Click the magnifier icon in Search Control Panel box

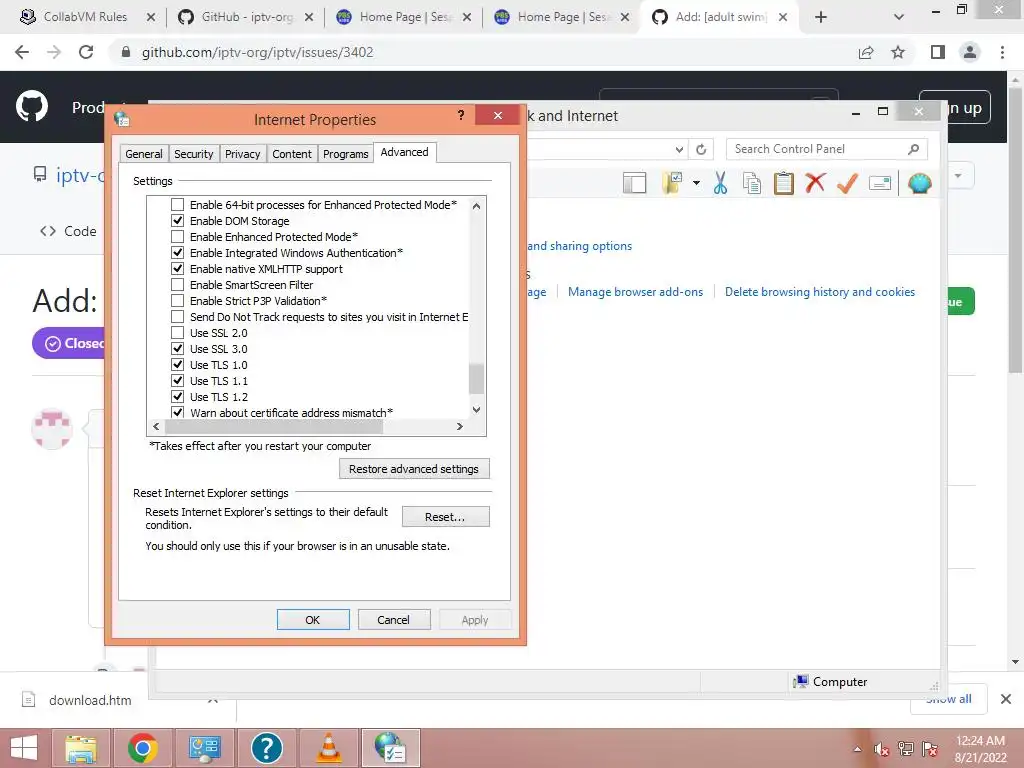click(914, 150)
